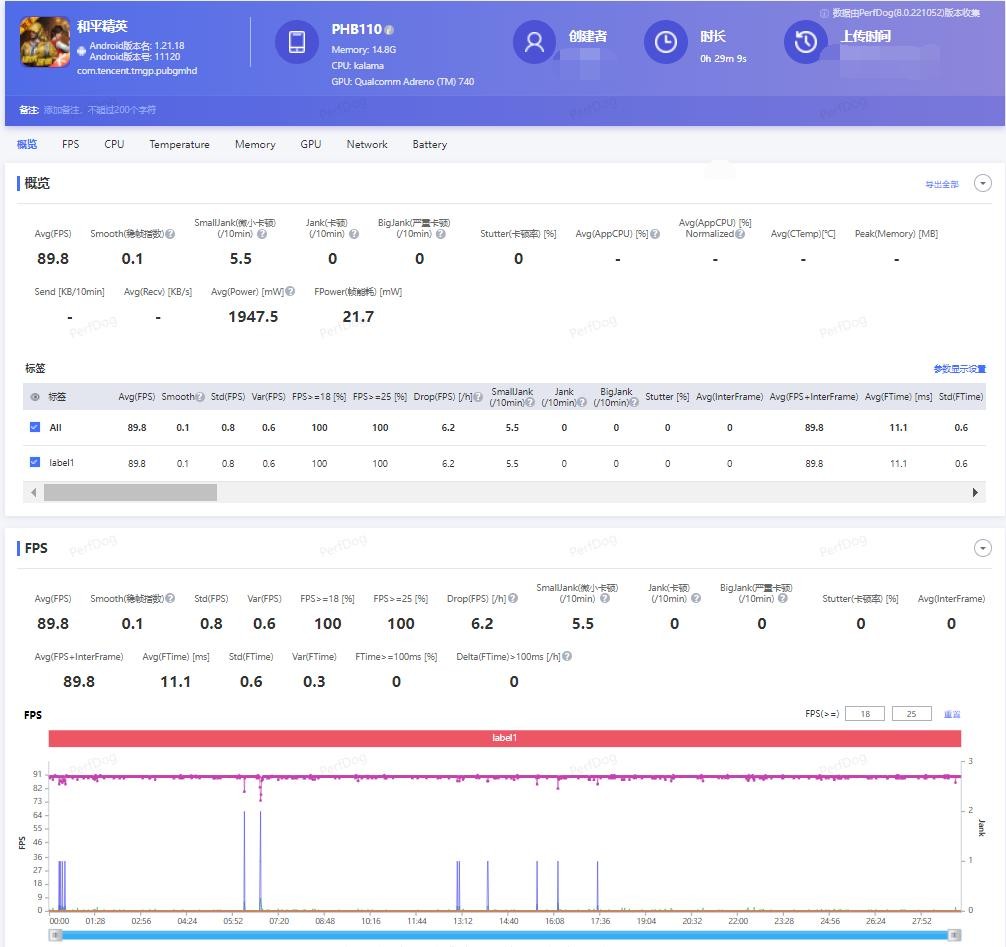Click the Avg(FPS) column header in 标签 table
1006x947 pixels.
(137, 397)
